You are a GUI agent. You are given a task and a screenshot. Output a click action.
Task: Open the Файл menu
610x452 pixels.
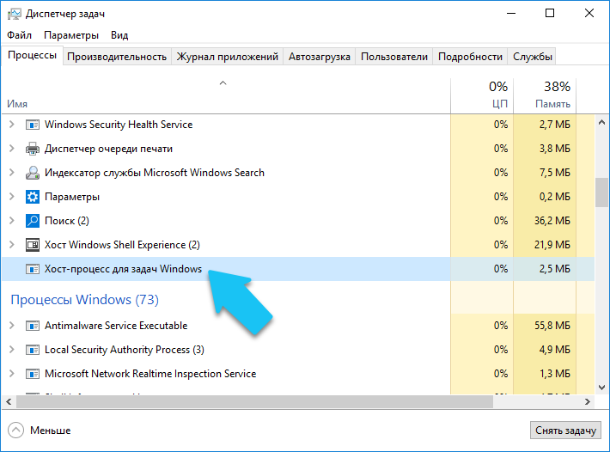[19, 35]
